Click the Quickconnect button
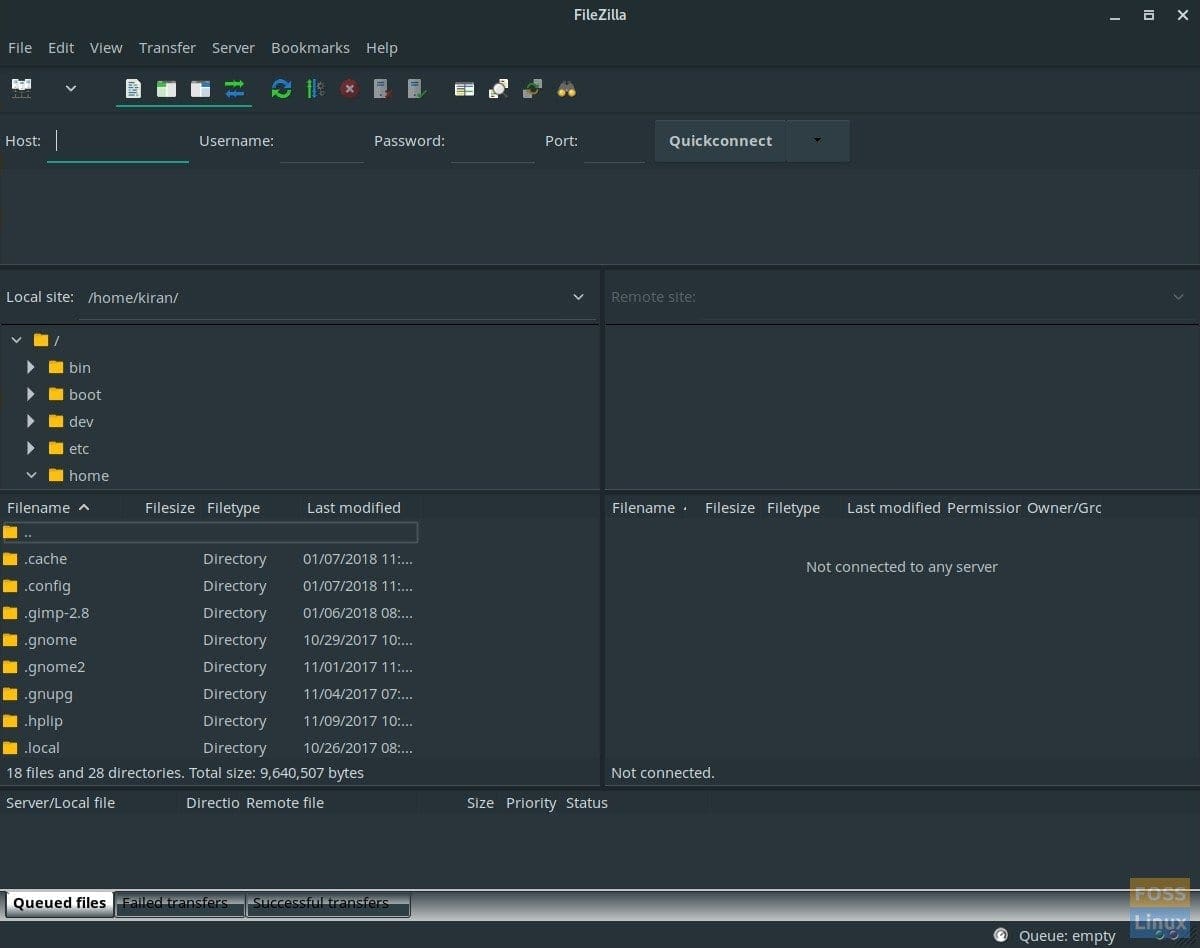Image resolution: width=1200 pixels, height=948 pixels. (720, 141)
